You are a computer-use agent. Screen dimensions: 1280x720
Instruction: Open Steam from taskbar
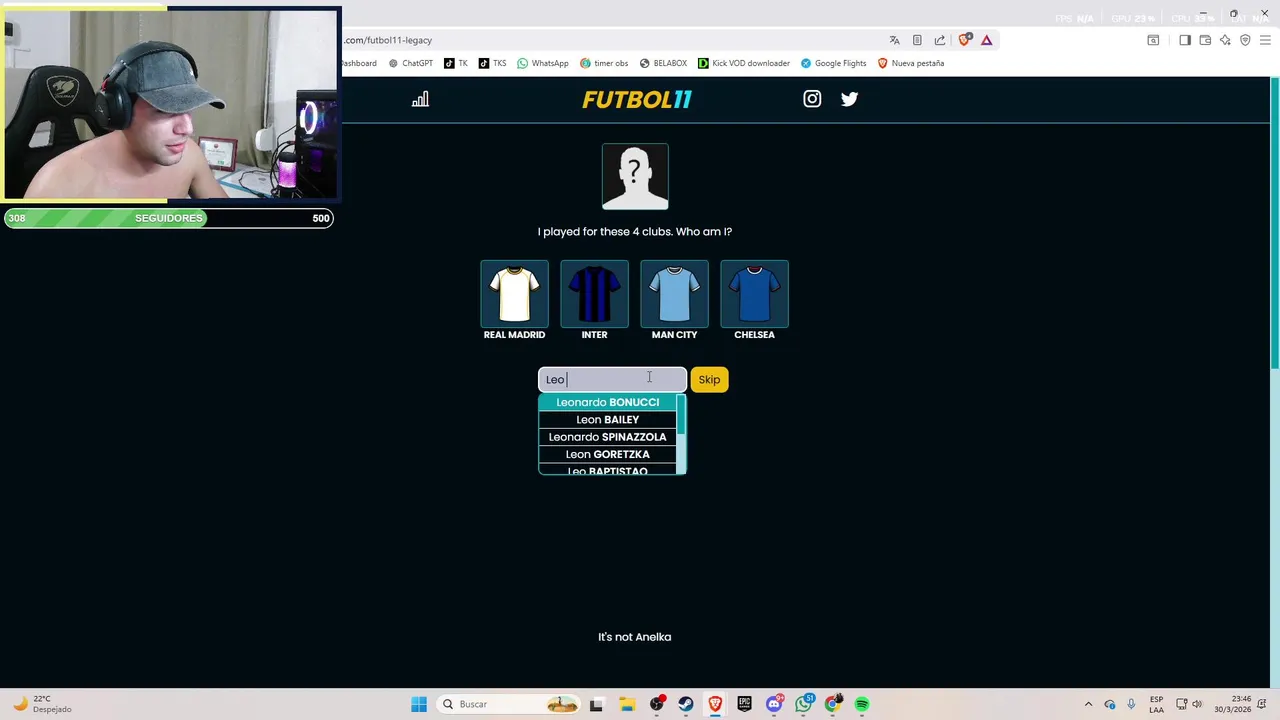(x=685, y=704)
